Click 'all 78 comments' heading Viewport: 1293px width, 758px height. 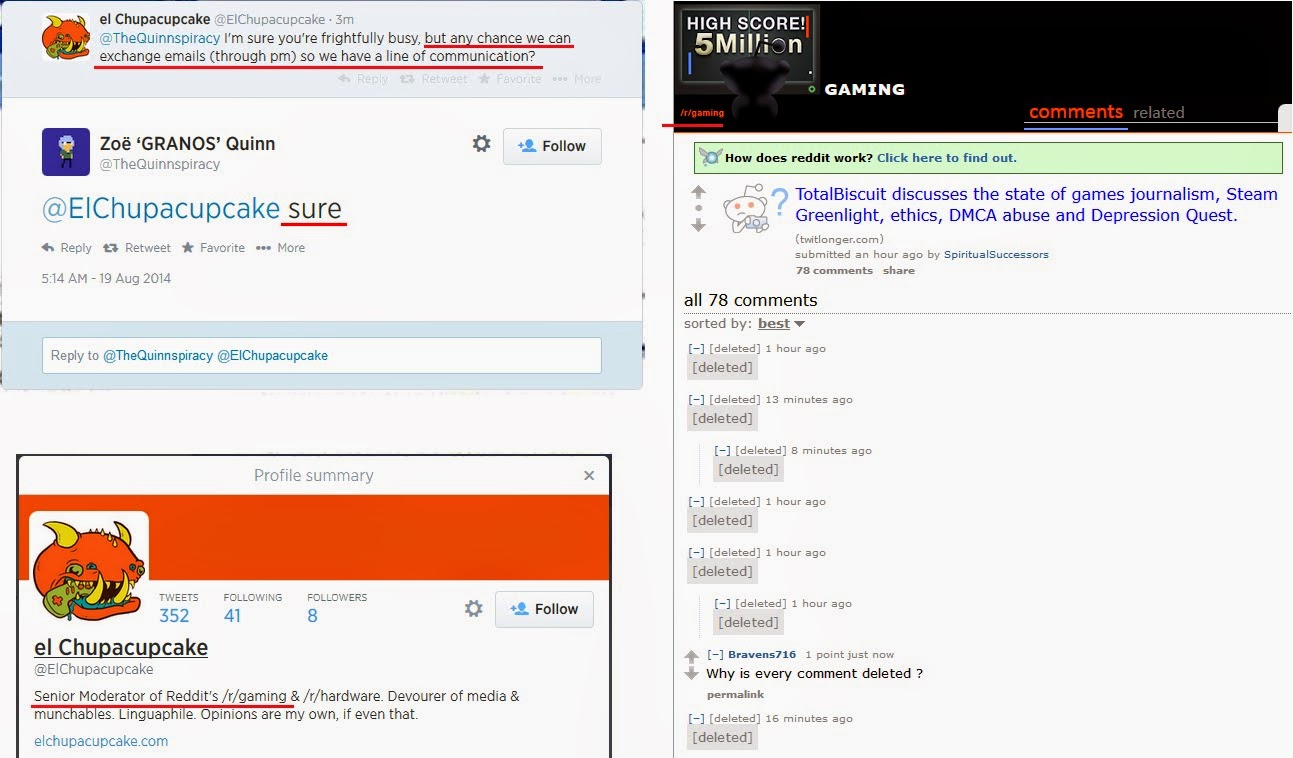[x=750, y=300]
